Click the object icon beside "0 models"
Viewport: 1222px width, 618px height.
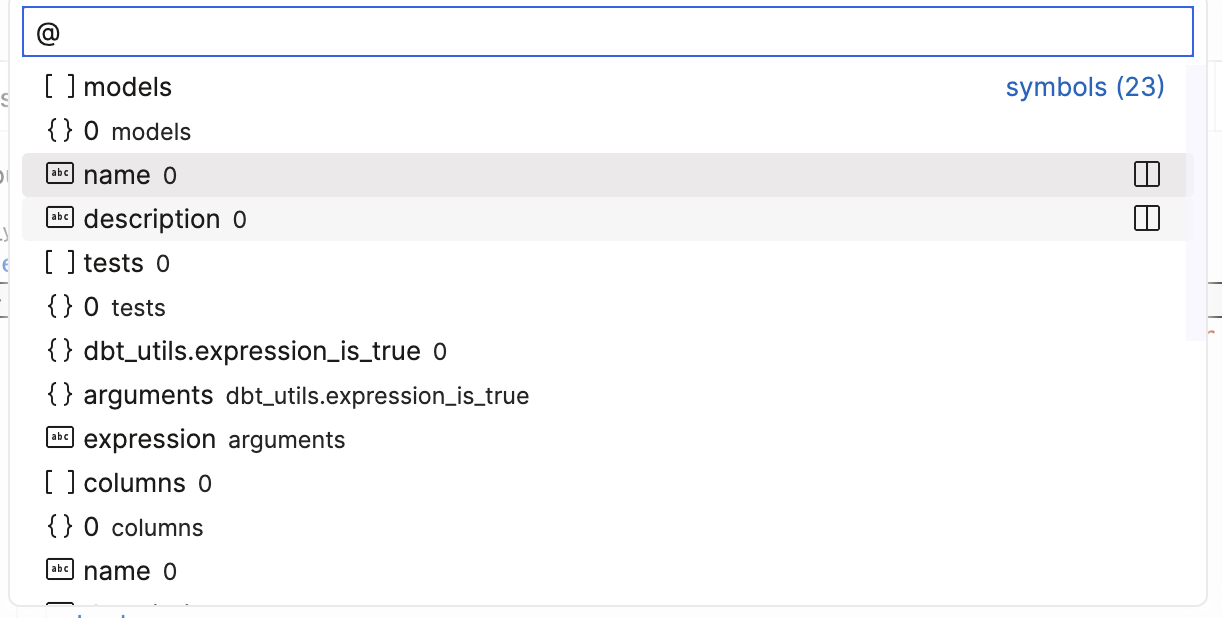(60, 130)
